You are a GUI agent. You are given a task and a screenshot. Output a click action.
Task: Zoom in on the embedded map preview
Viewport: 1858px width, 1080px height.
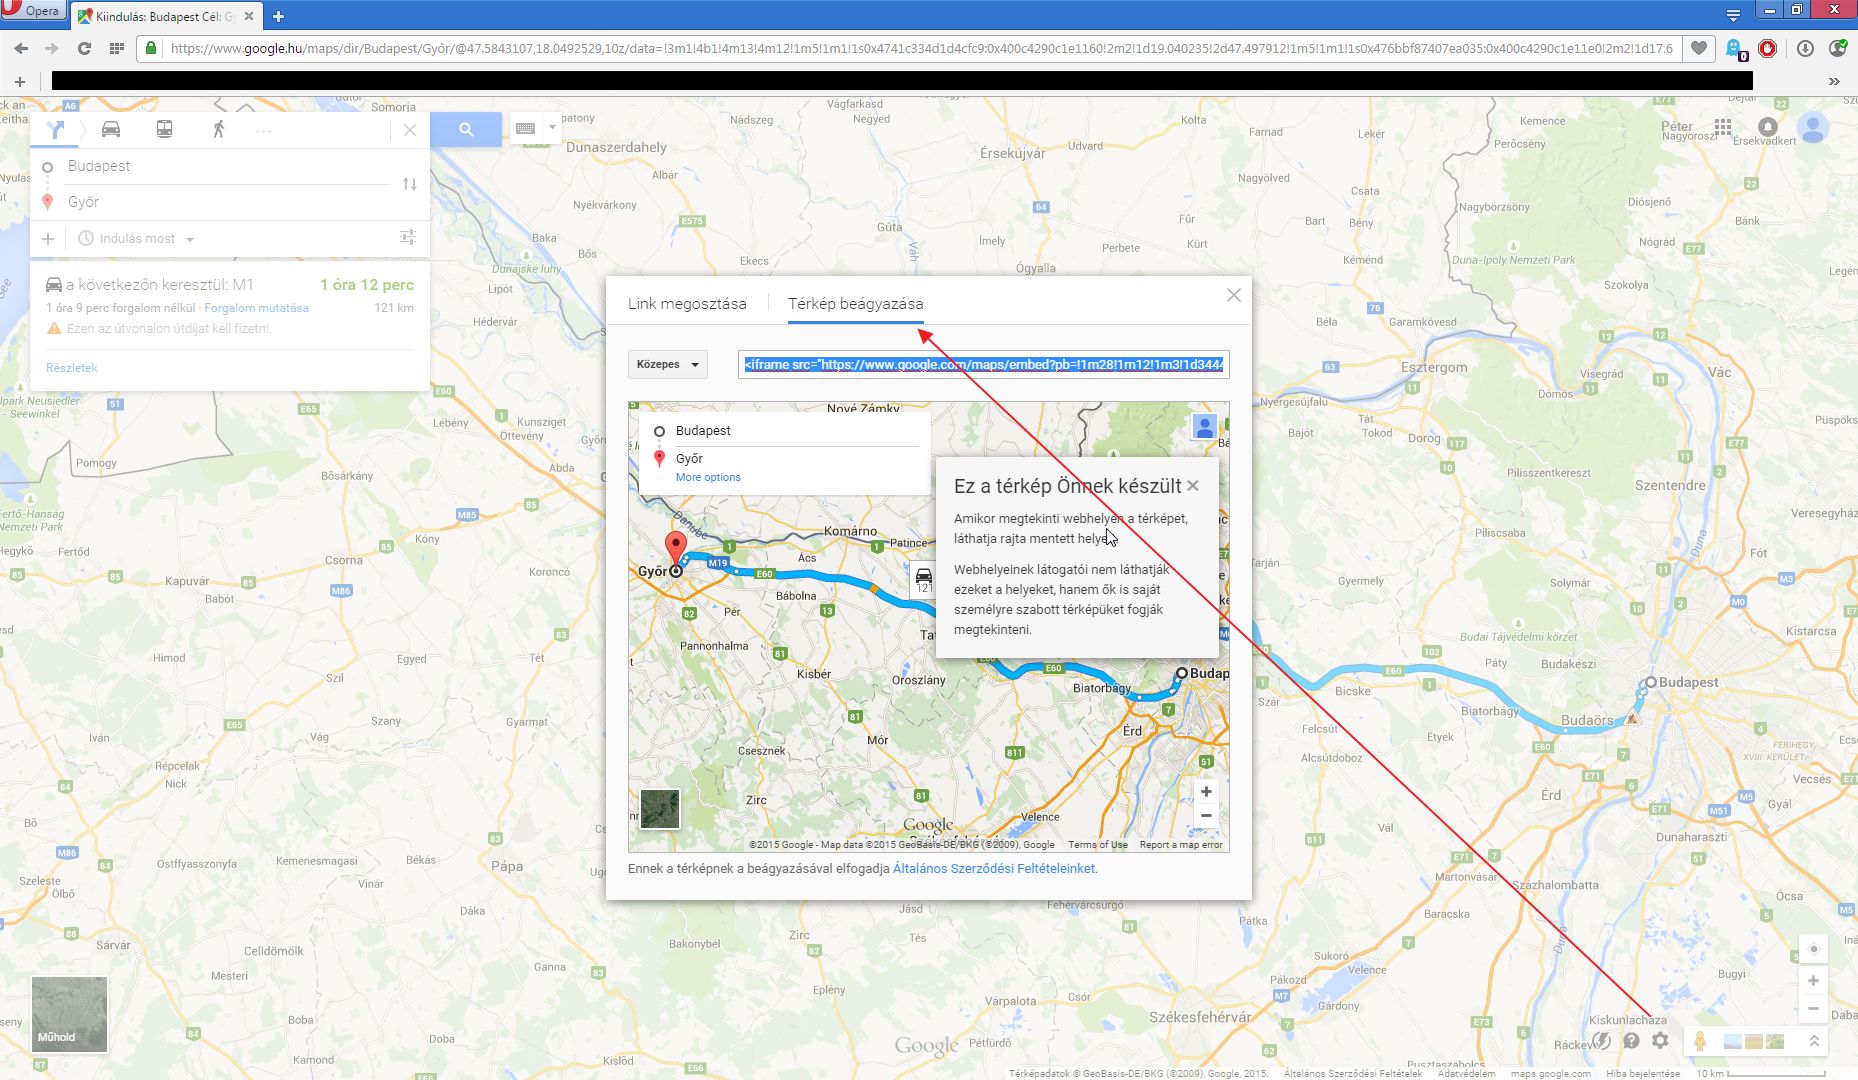[1206, 792]
